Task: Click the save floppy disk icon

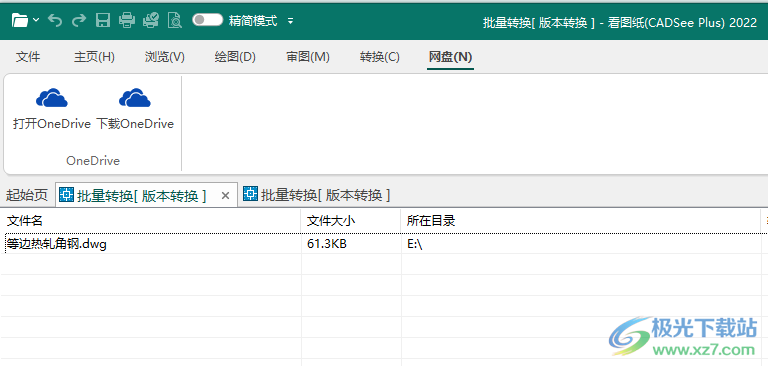Action: pos(102,21)
